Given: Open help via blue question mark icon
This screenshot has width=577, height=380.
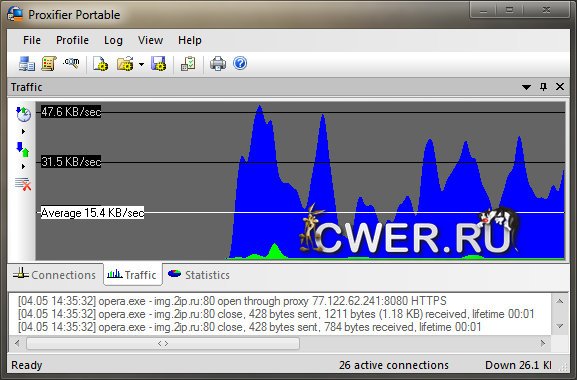Looking at the screenshot, I should [240, 63].
